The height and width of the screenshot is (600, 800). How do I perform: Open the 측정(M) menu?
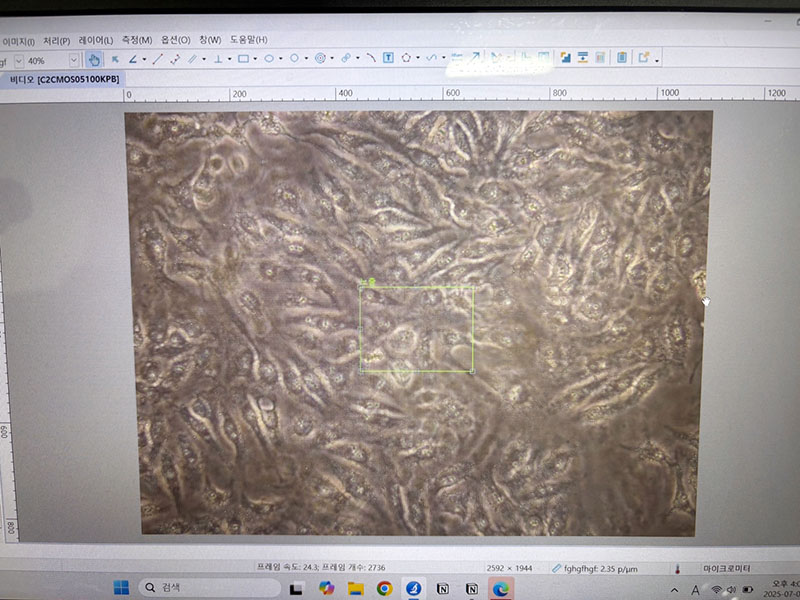pos(137,40)
